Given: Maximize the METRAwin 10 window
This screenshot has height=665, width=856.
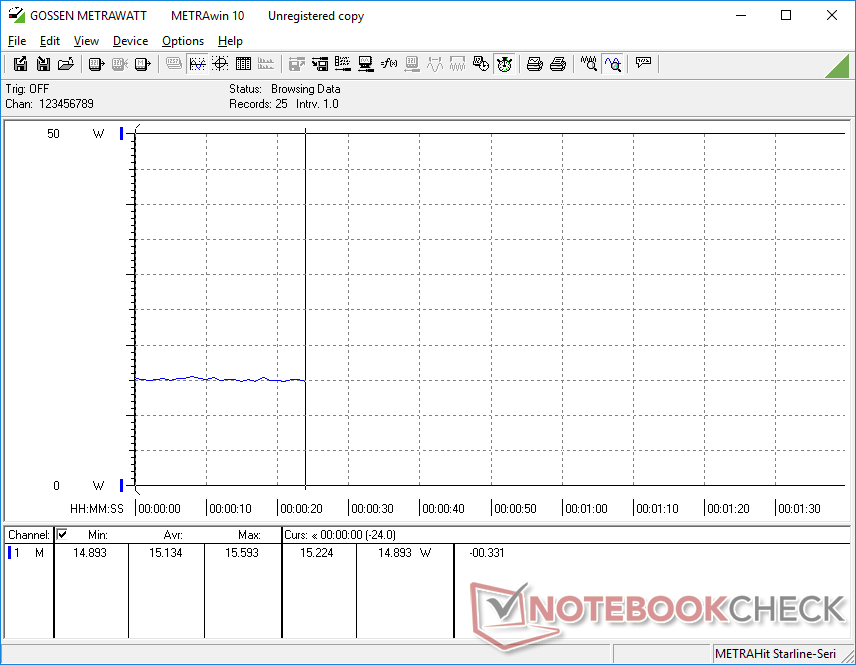Looking at the screenshot, I should (x=786, y=15).
